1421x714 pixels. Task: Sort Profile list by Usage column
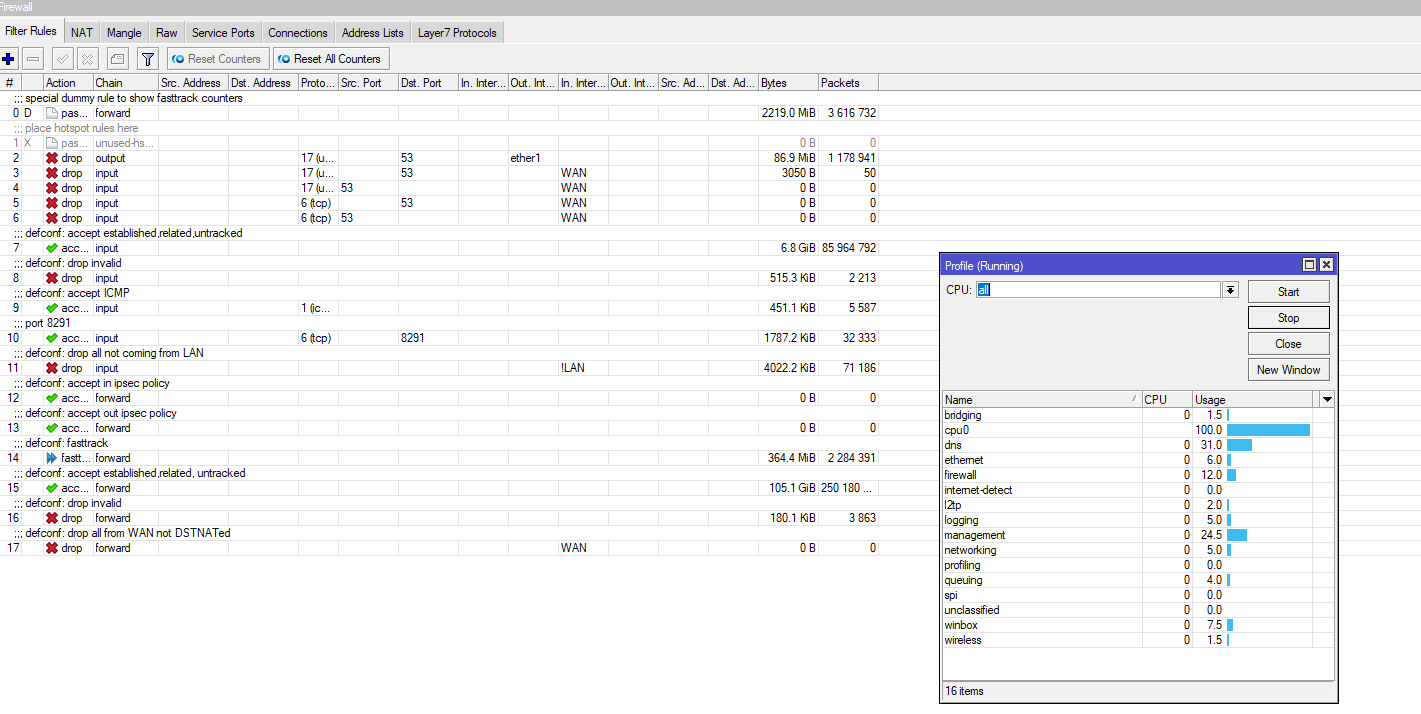pos(1252,400)
